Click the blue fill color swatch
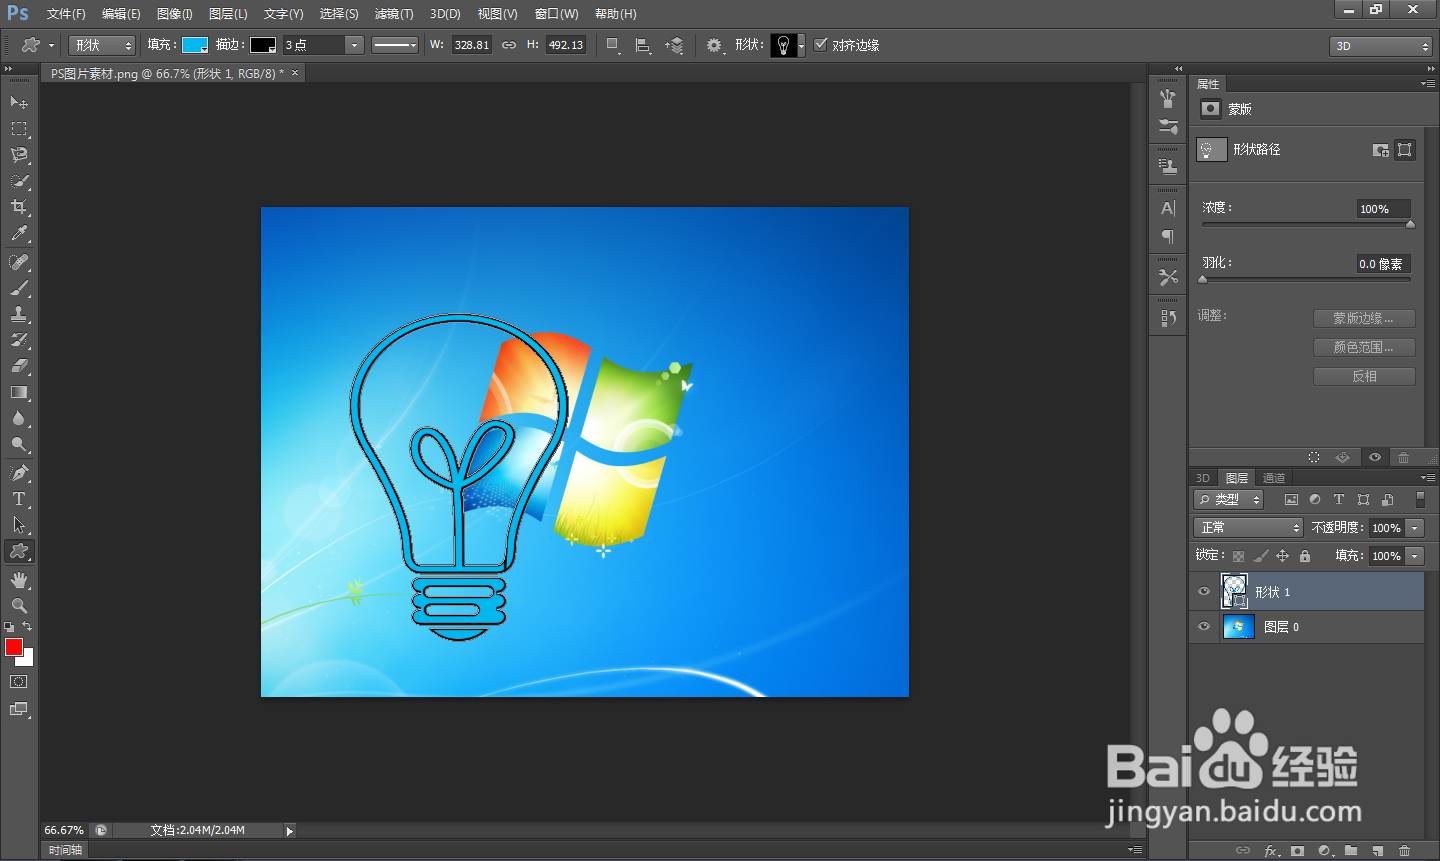Viewport: 1440px width, 861px height. point(195,45)
